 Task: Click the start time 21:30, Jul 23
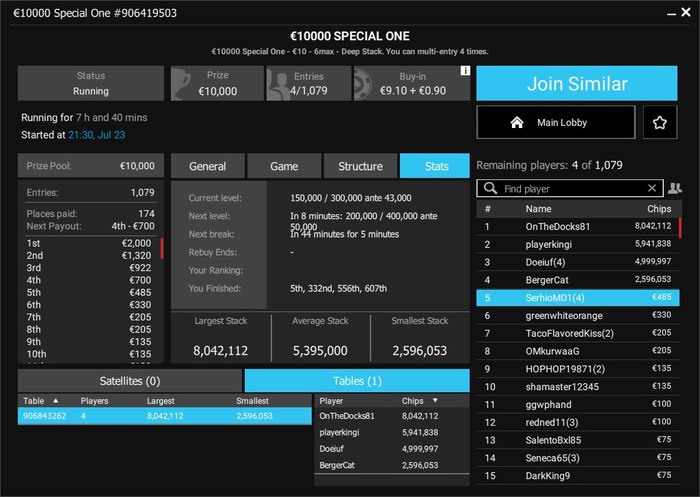(x=96, y=135)
